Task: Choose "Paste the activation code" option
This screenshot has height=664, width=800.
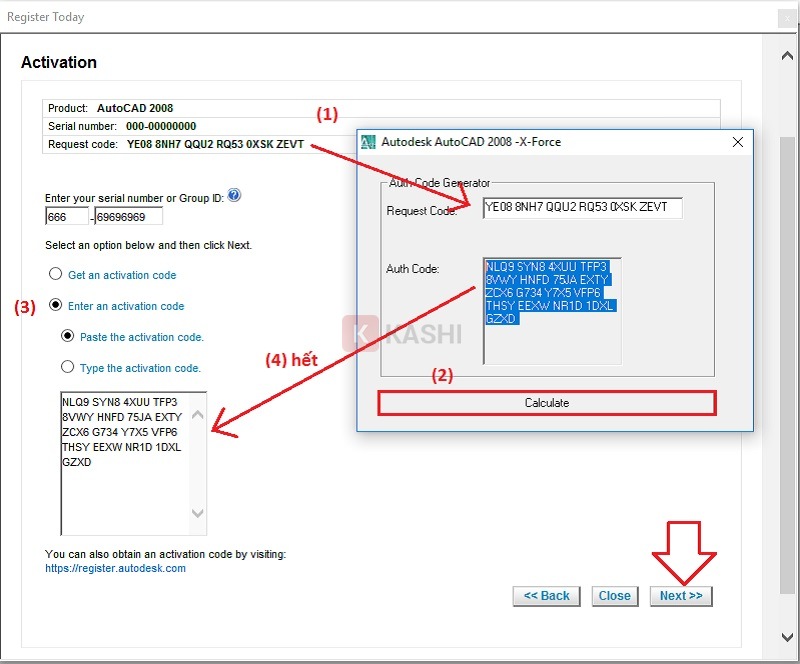Action: pyautogui.click(x=68, y=337)
